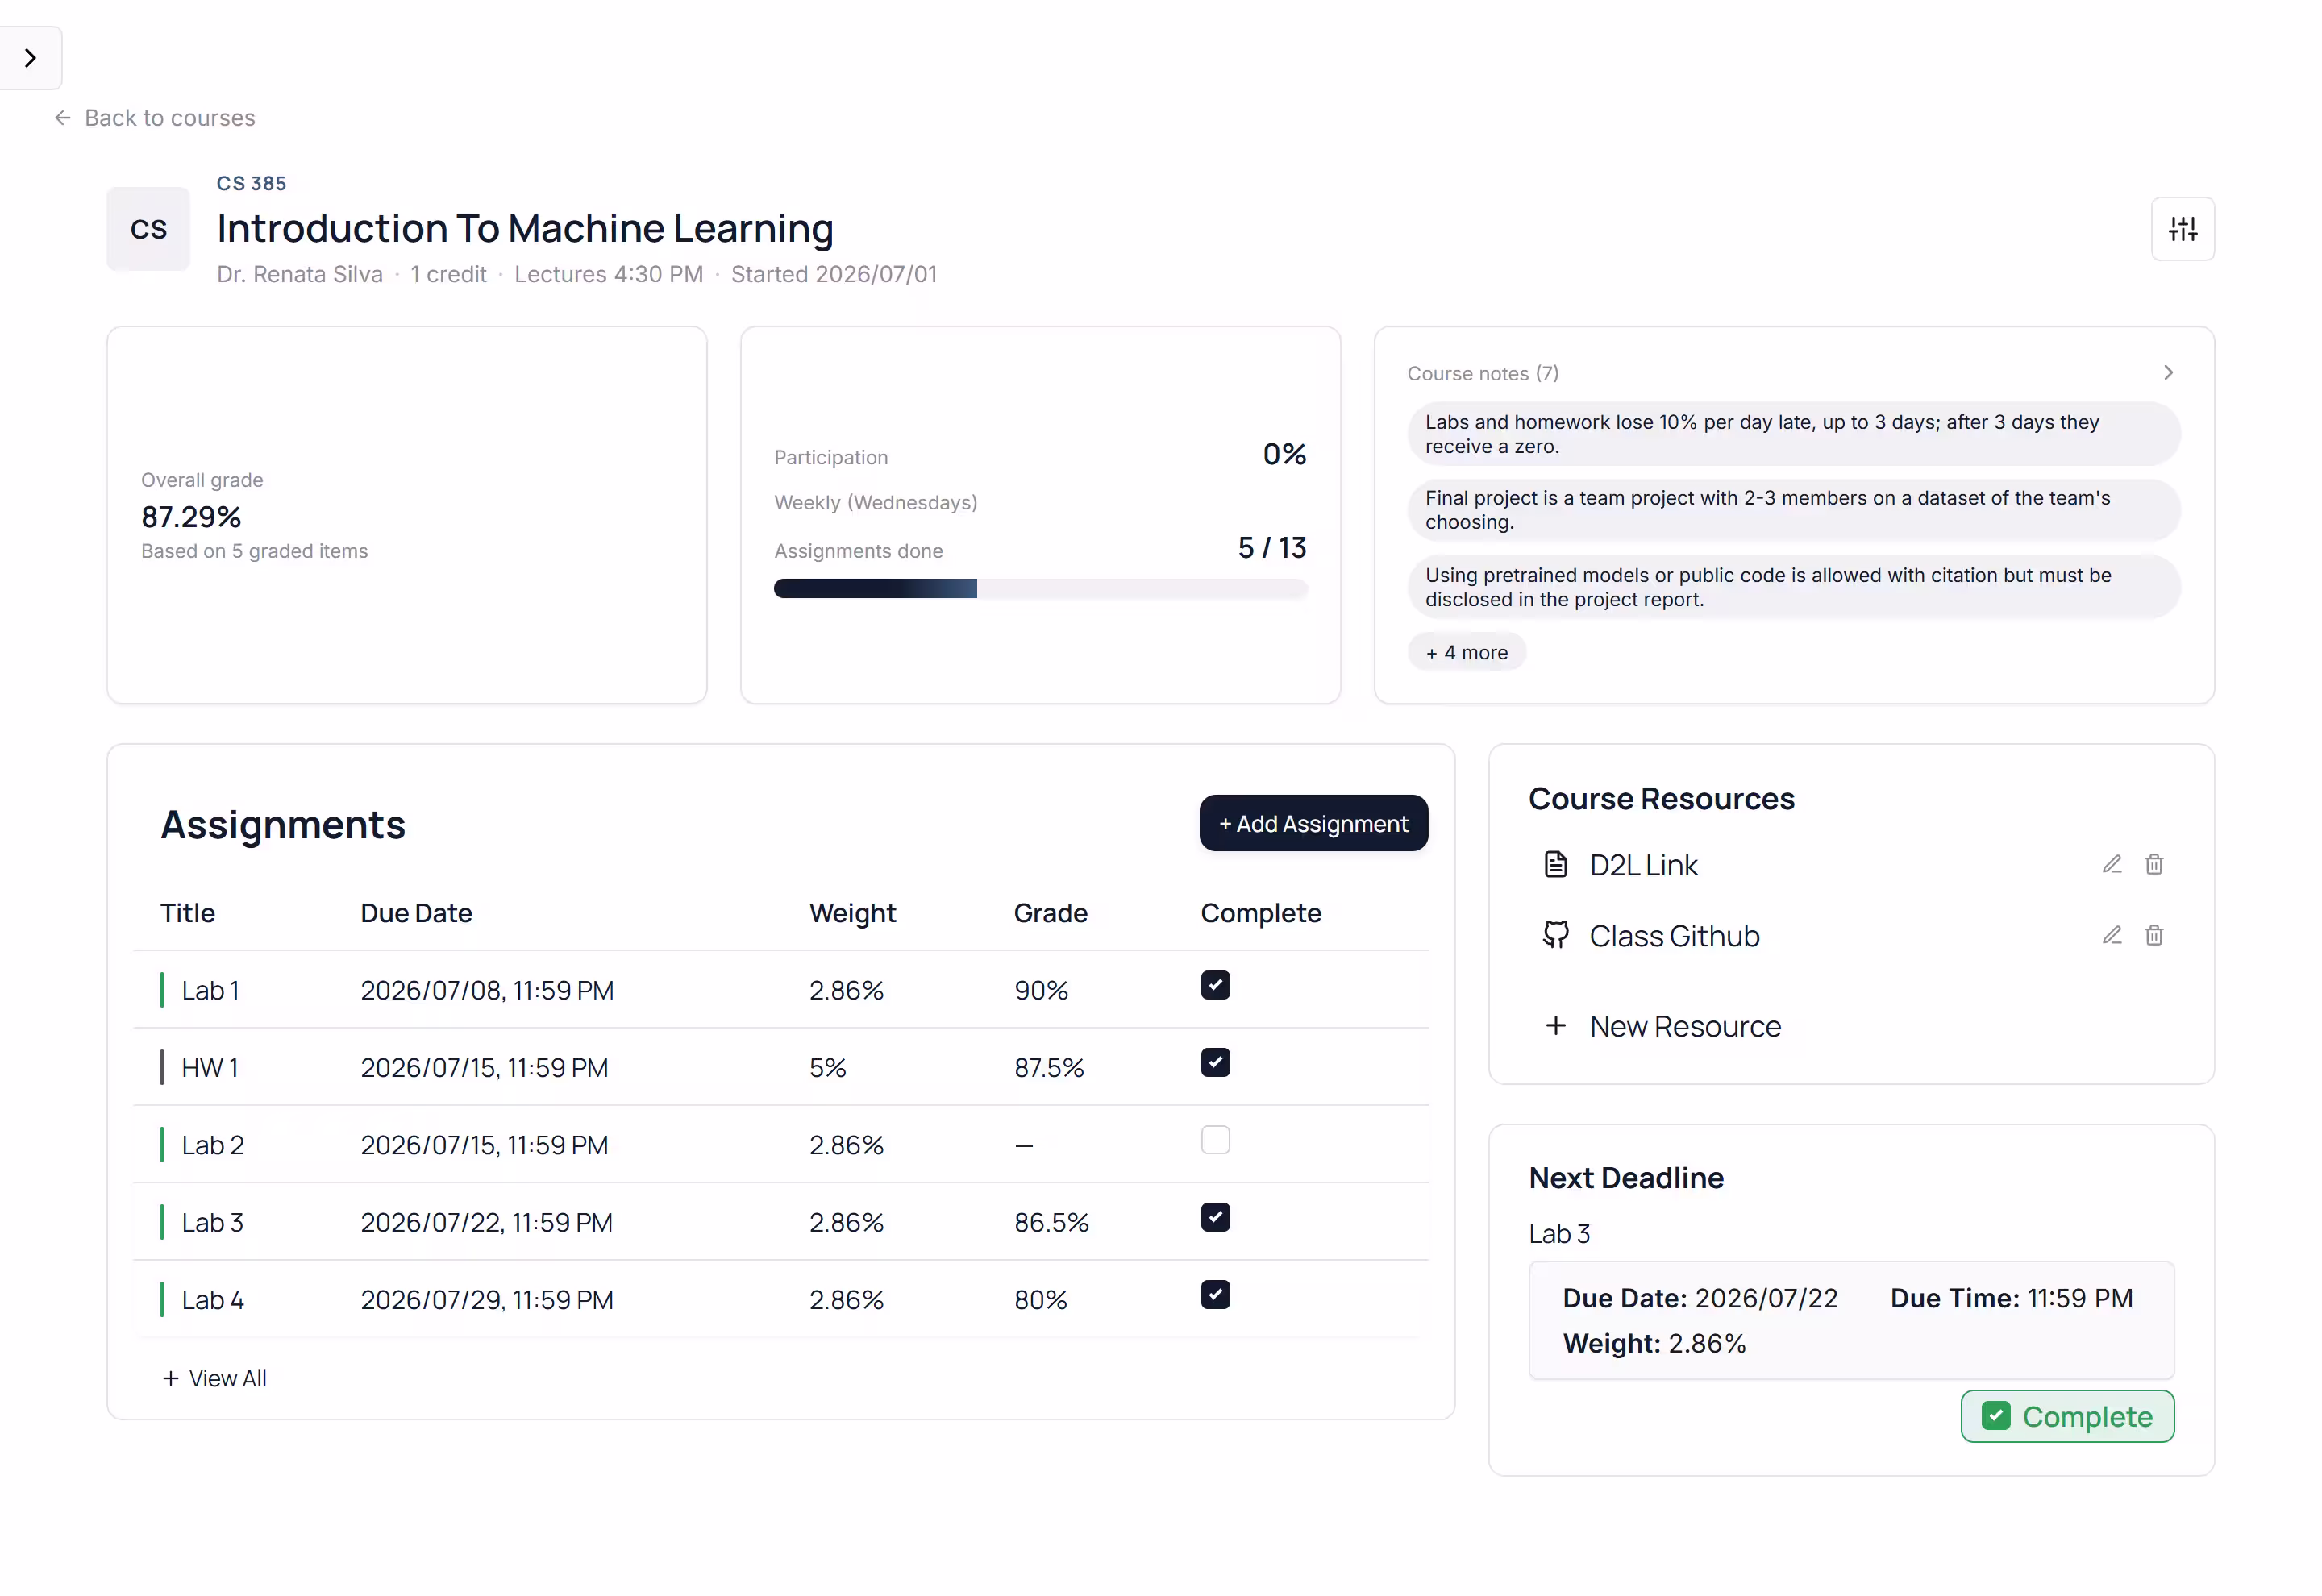Open the Class Github resource
This screenshot has height=1596, width=2322.
1674,936
